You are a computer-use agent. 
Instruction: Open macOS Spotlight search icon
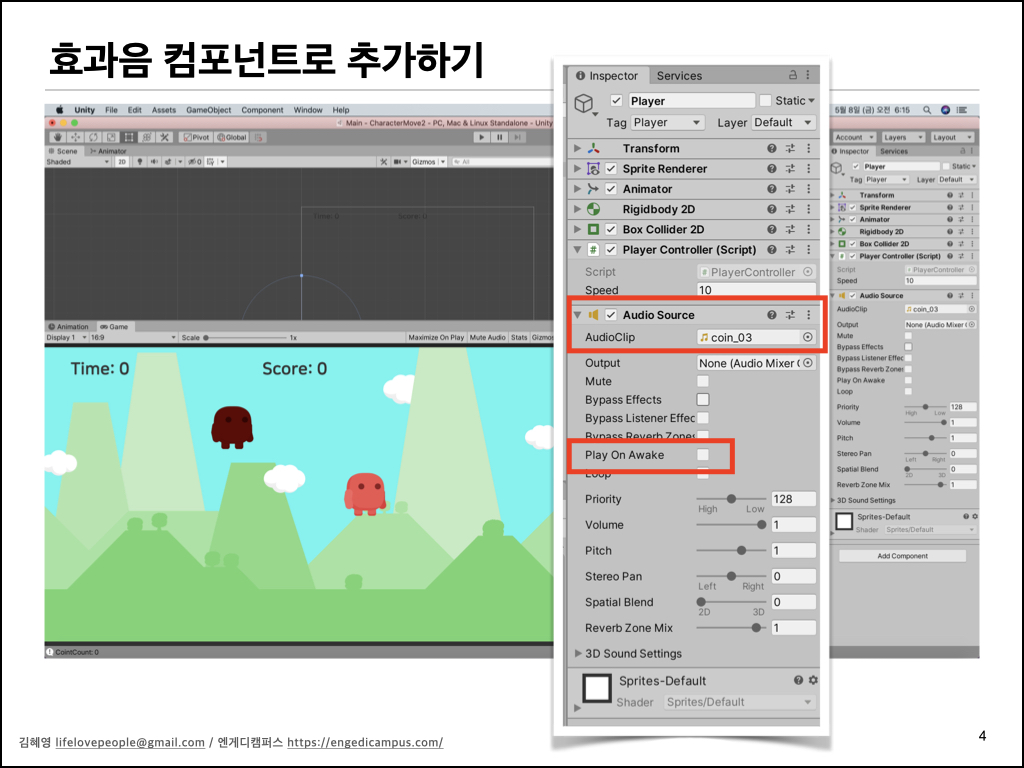click(927, 110)
